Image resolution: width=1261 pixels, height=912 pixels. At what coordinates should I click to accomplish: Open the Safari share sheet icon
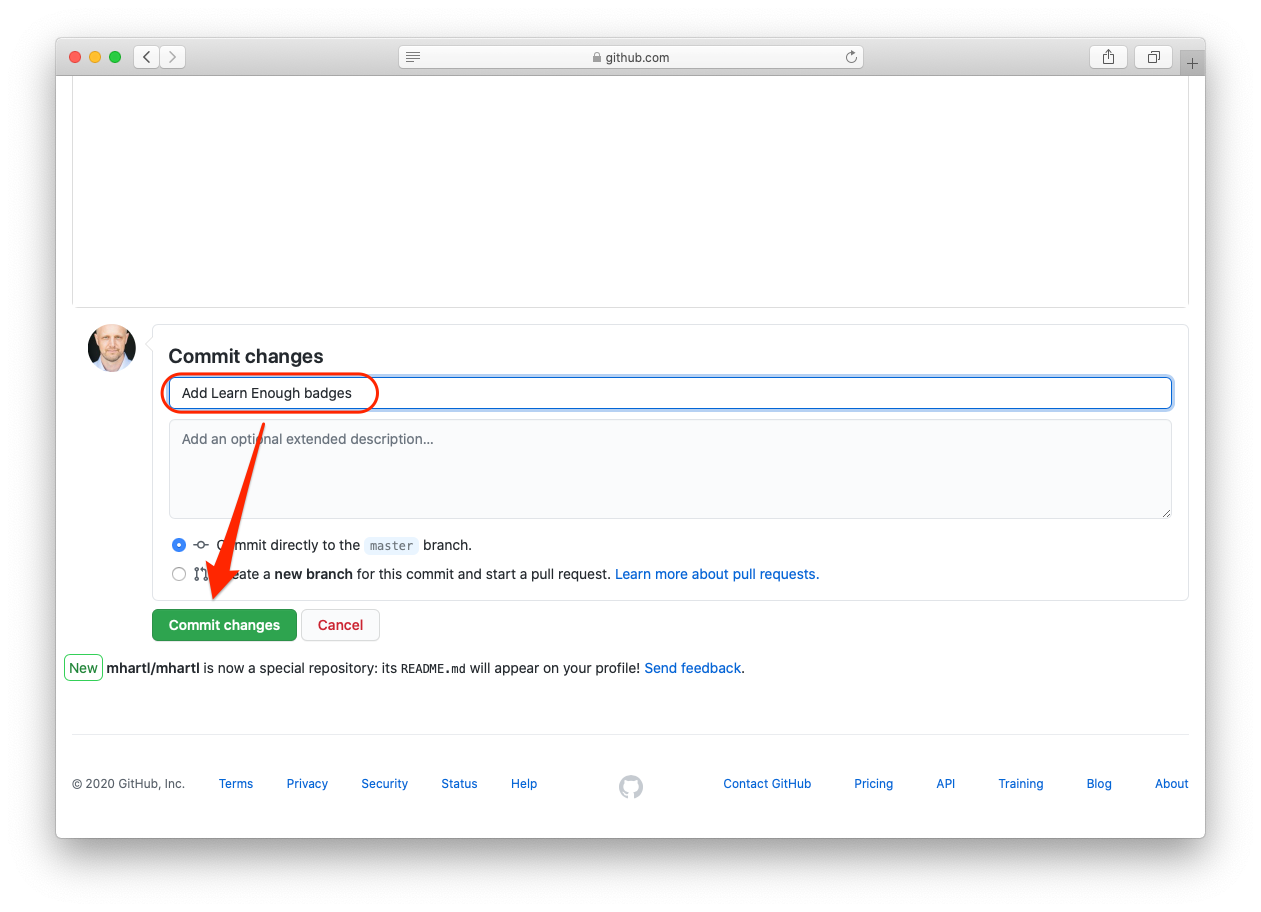point(1108,57)
